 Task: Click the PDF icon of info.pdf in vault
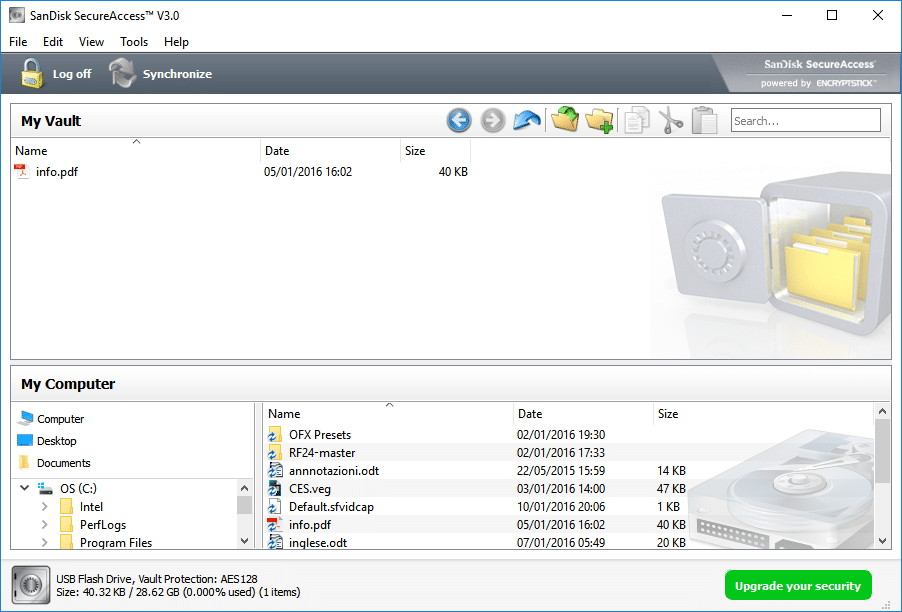click(x=22, y=171)
